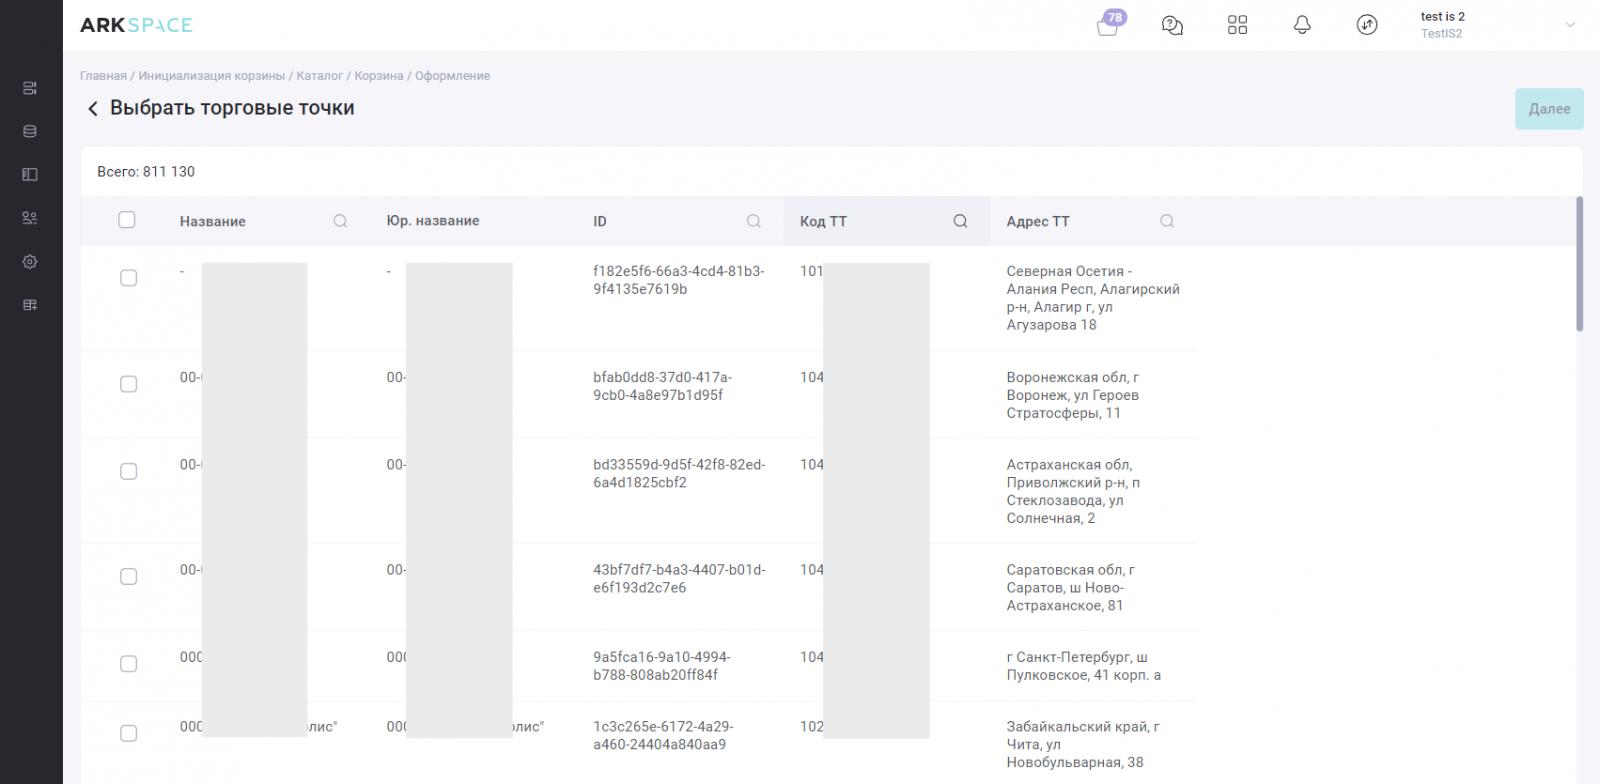Open the apps grid icon

1237,25
